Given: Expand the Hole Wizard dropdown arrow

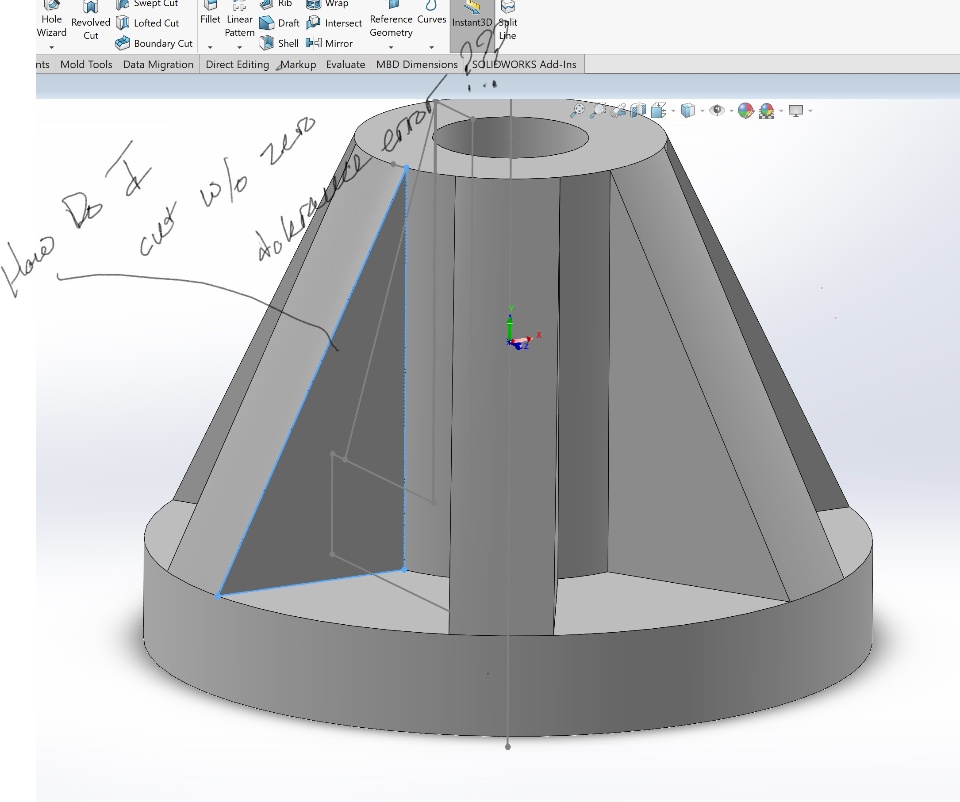Looking at the screenshot, I should (x=51, y=47).
